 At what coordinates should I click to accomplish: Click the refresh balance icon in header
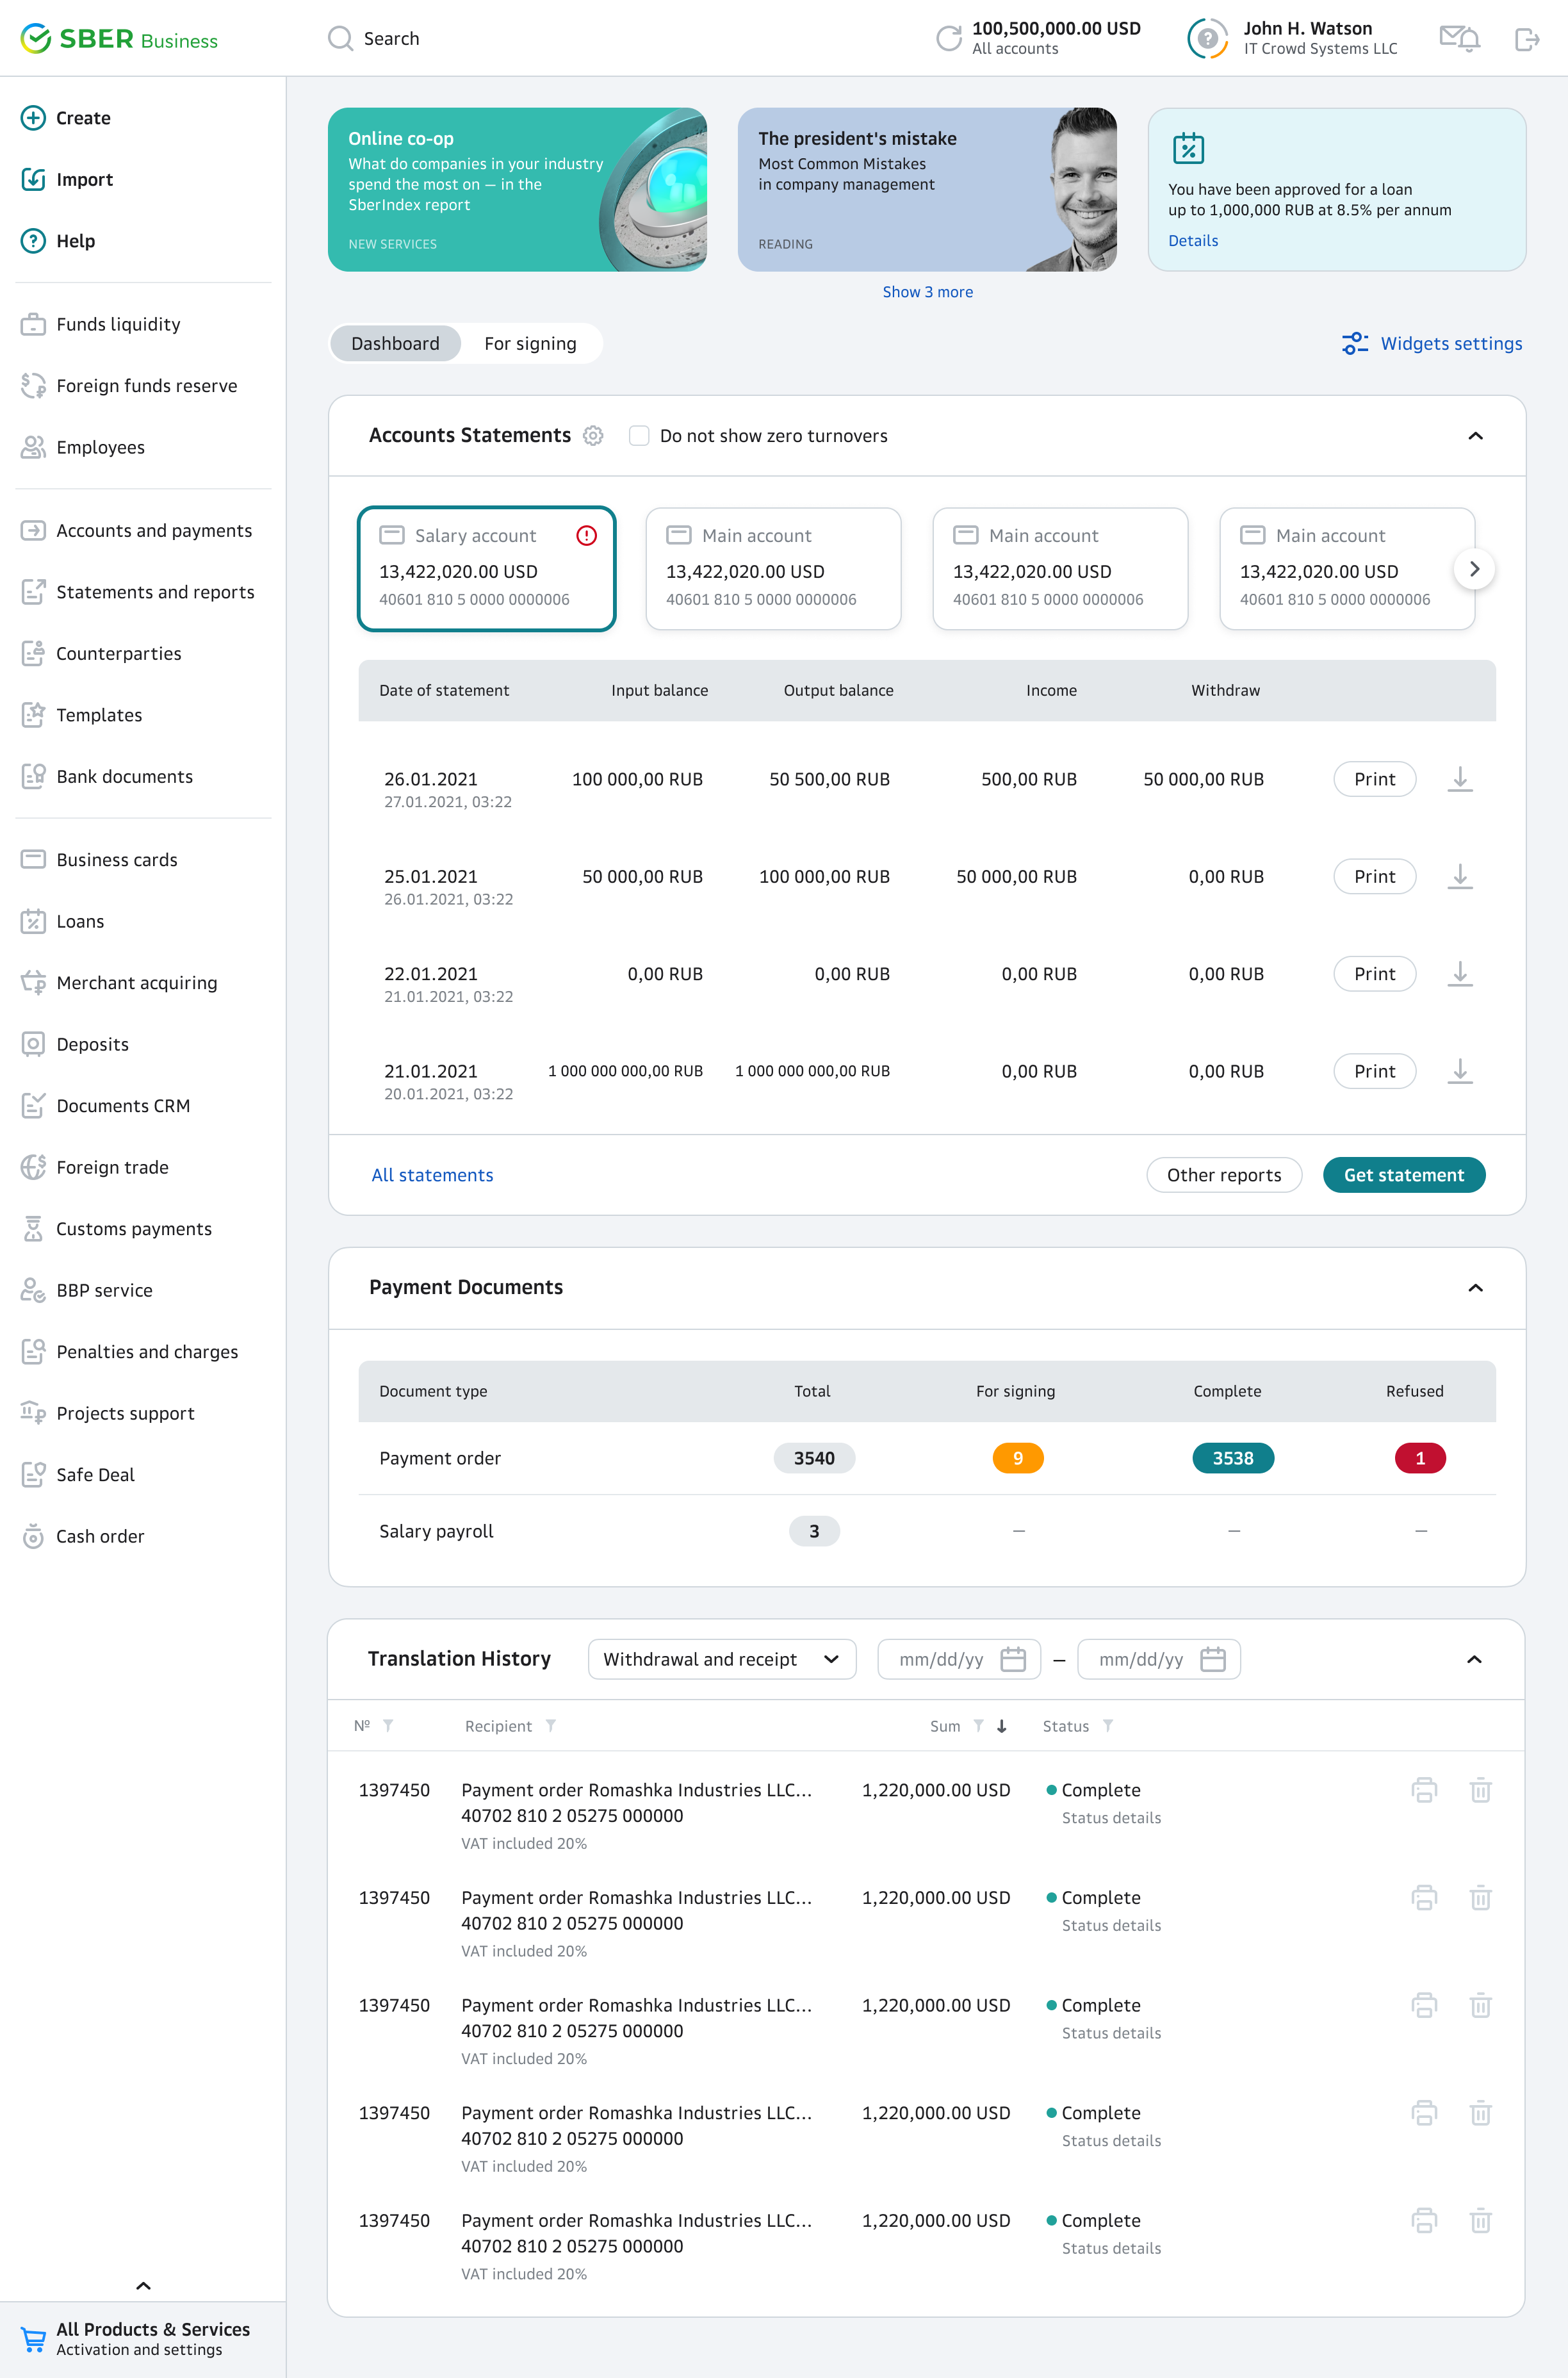pos(948,39)
